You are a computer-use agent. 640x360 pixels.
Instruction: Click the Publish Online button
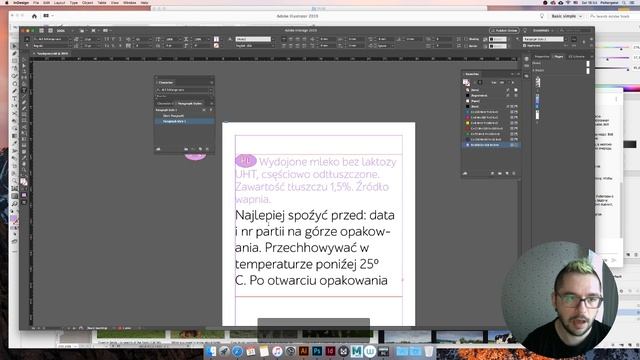tap(504, 31)
